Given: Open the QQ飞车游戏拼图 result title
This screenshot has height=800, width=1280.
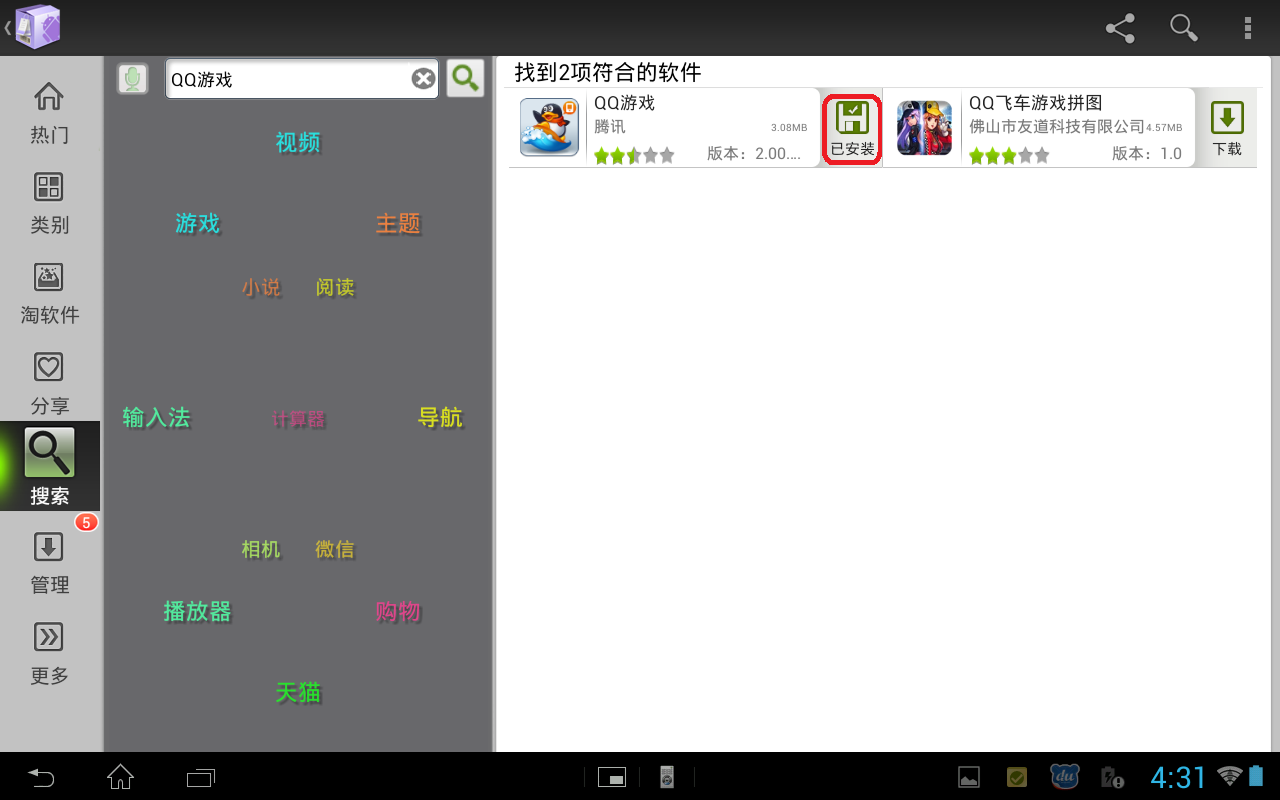Looking at the screenshot, I should coord(1035,102).
